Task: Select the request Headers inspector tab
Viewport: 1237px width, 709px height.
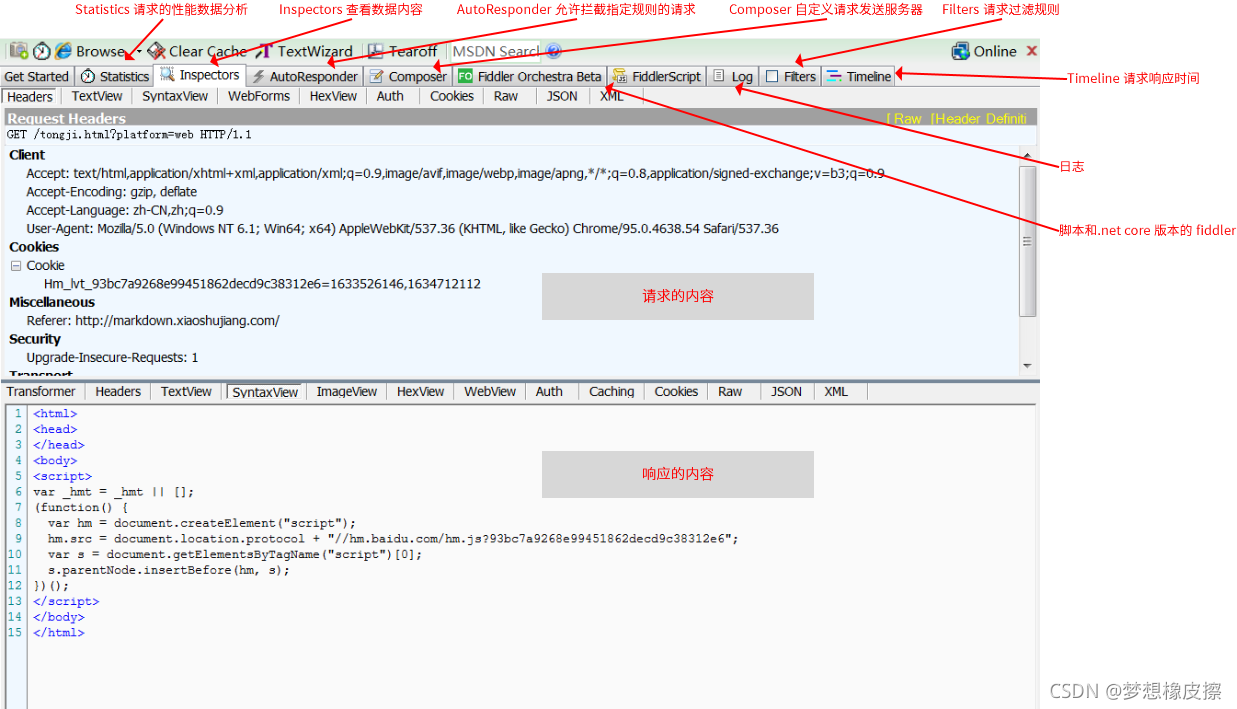Action: 30,96
